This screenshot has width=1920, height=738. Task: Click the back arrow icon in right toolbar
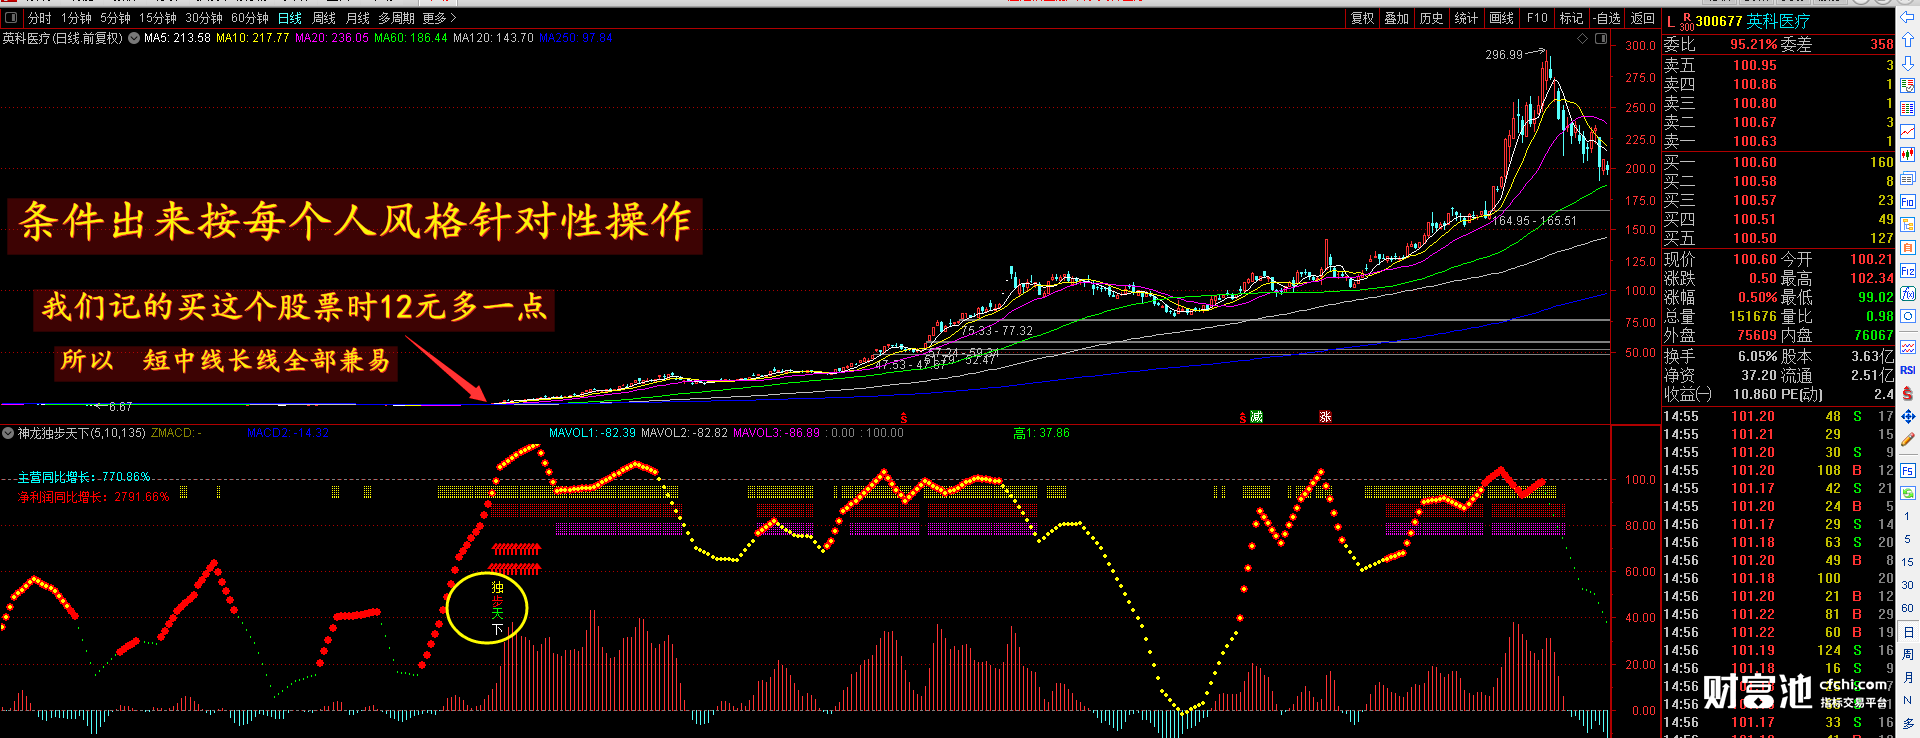pos(1908,17)
